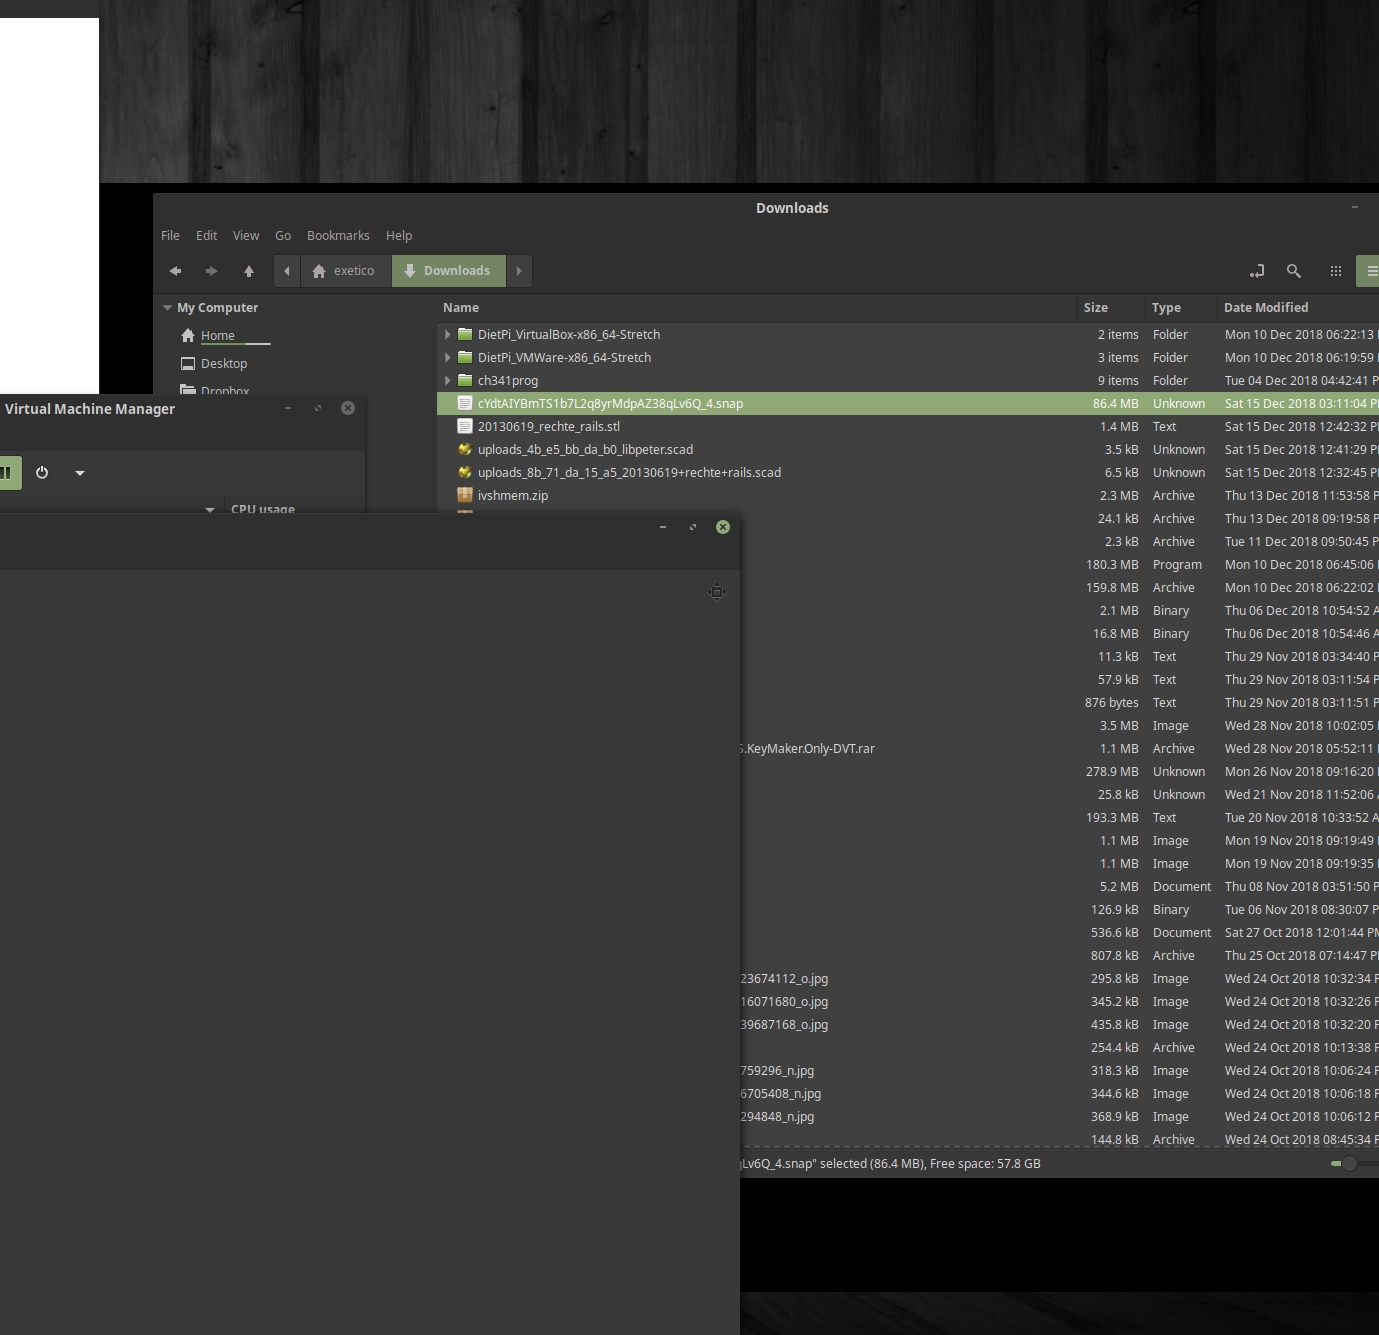1379x1335 pixels.
Task: Open file search with the magnifier icon
Action: click(1293, 271)
